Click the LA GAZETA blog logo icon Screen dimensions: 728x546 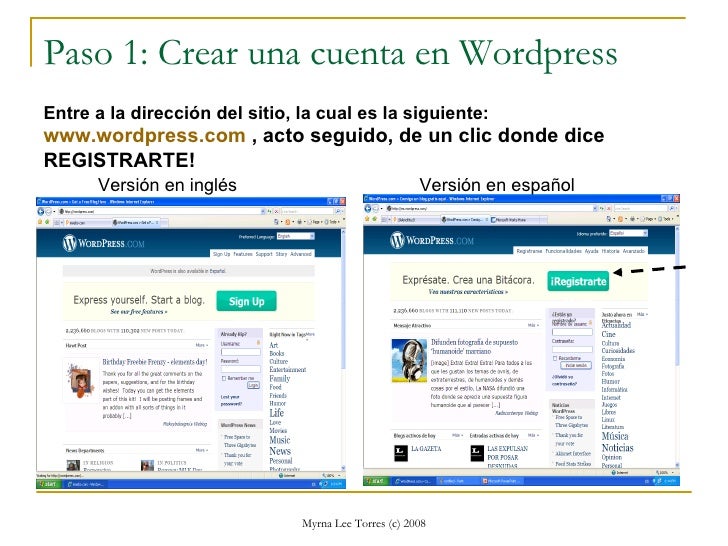click(401, 453)
